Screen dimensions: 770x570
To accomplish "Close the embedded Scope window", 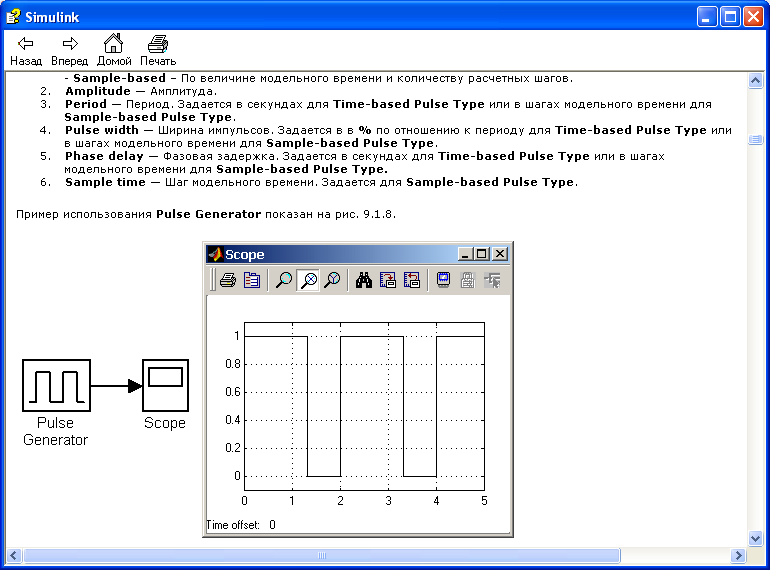I will (500, 254).
